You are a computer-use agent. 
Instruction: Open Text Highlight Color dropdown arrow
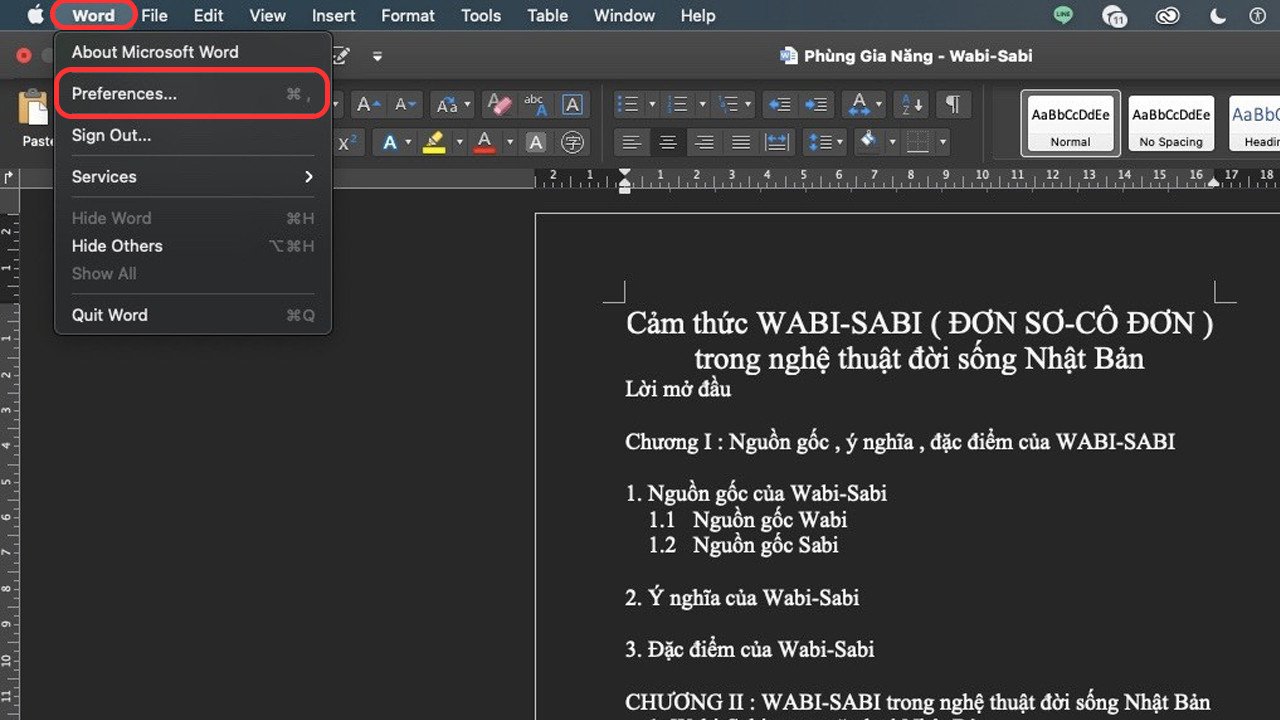tap(459, 143)
